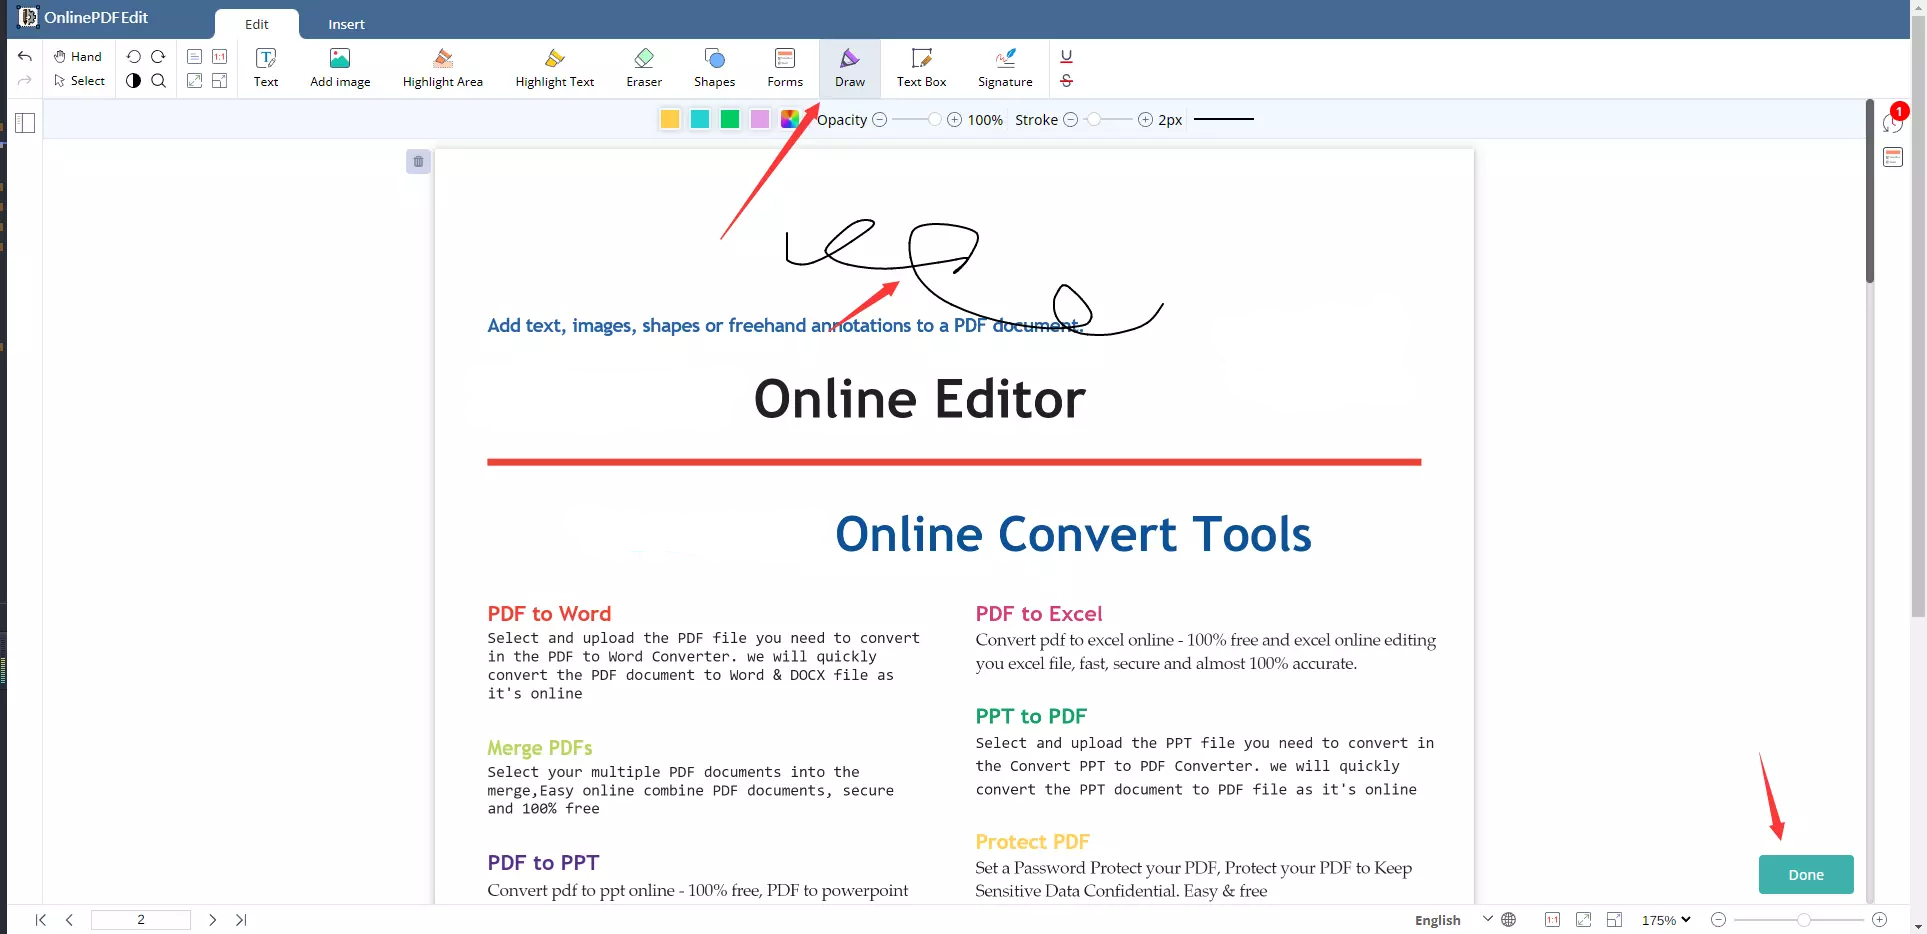The height and width of the screenshot is (934, 1927).
Task: Open the Shapes tool
Action: pos(714,67)
